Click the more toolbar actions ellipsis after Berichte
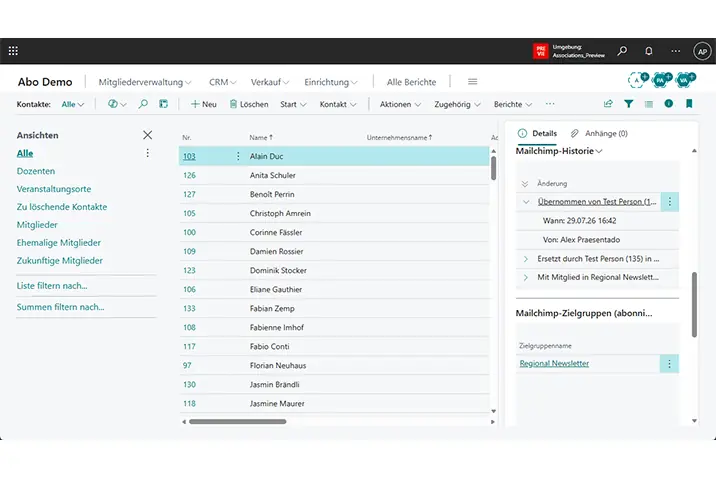 tap(550, 104)
